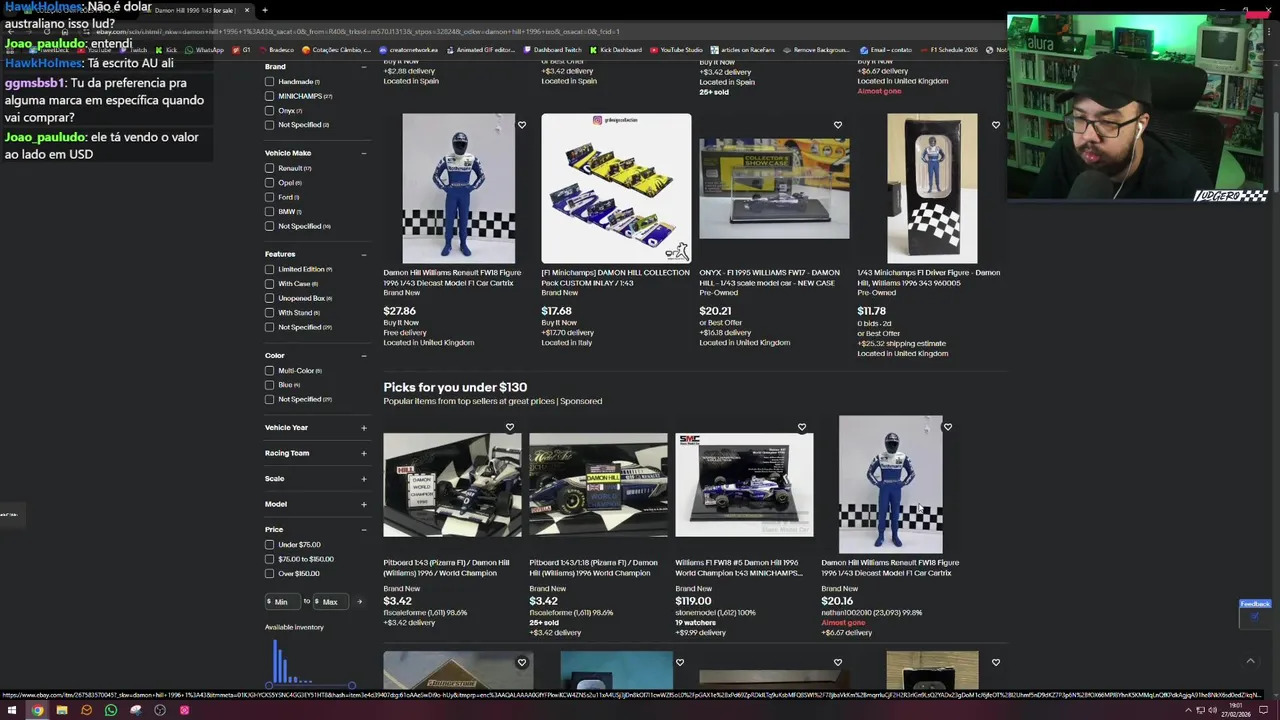
Task: Collapse the Features filter section
Action: (363, 254)
